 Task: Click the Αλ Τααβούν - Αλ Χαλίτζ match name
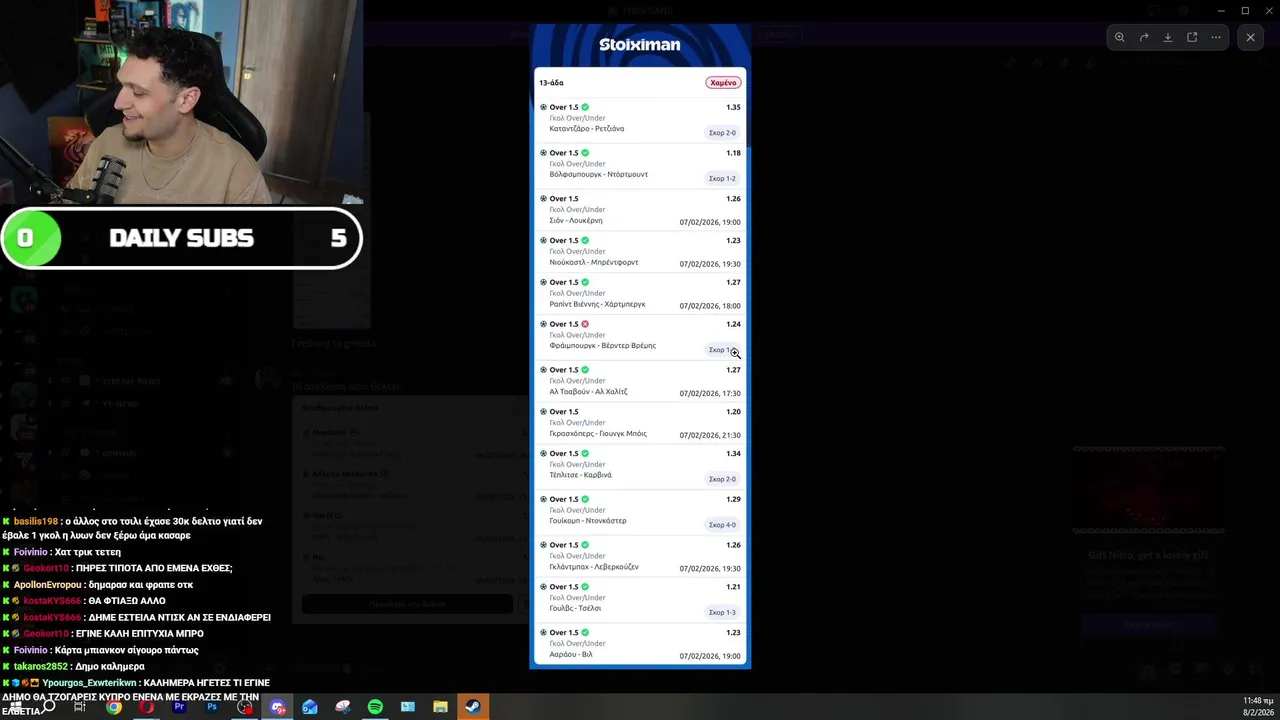(588, 392)
